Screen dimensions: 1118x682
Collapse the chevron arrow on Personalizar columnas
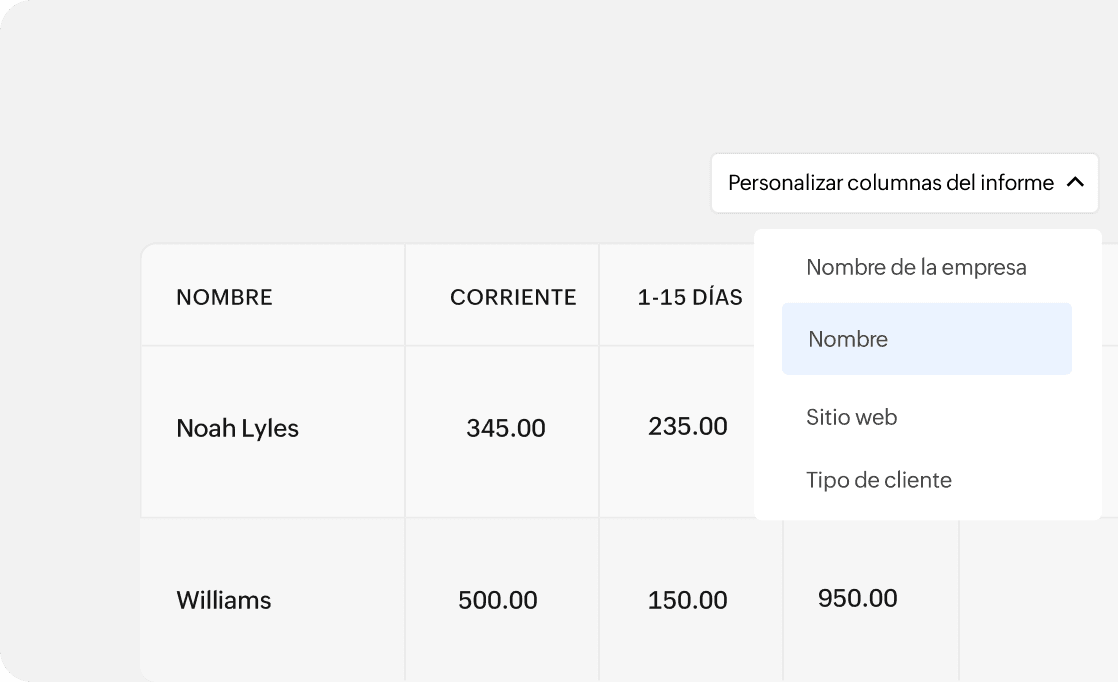[1075, 182]
